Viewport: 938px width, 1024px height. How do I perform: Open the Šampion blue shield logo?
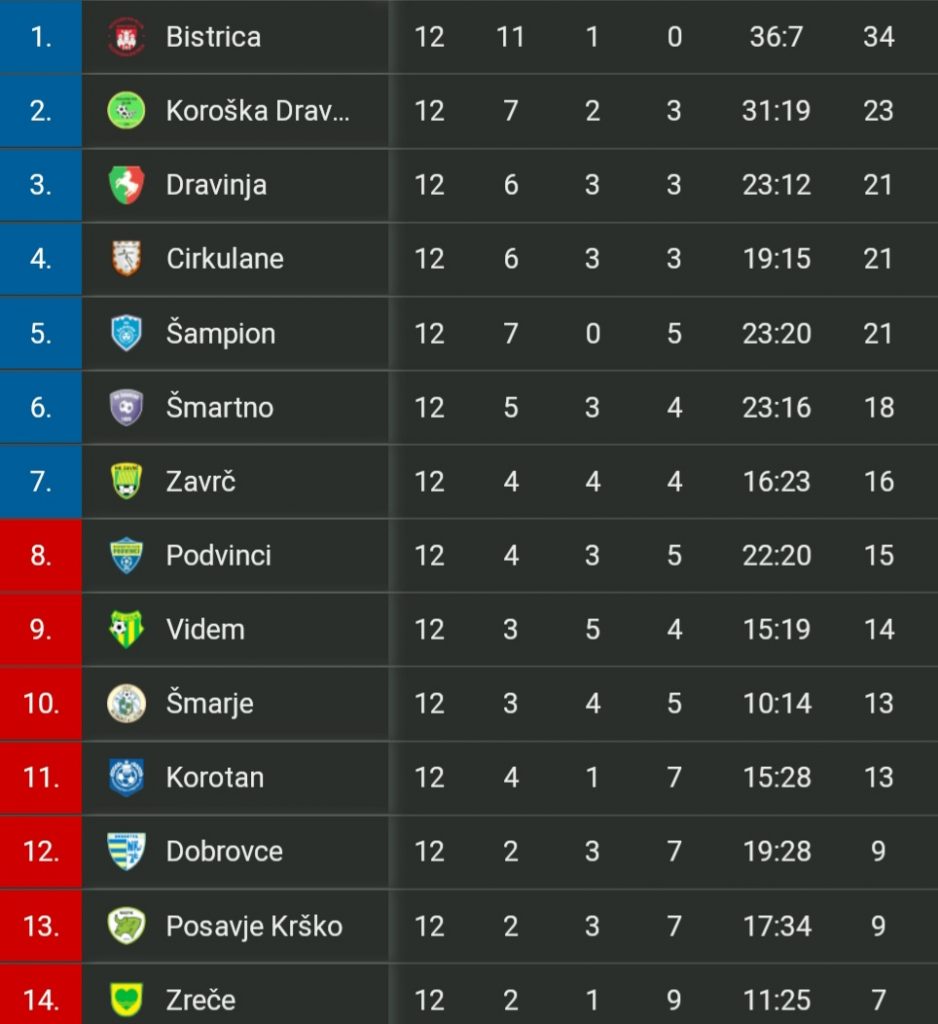click(125, 333)
